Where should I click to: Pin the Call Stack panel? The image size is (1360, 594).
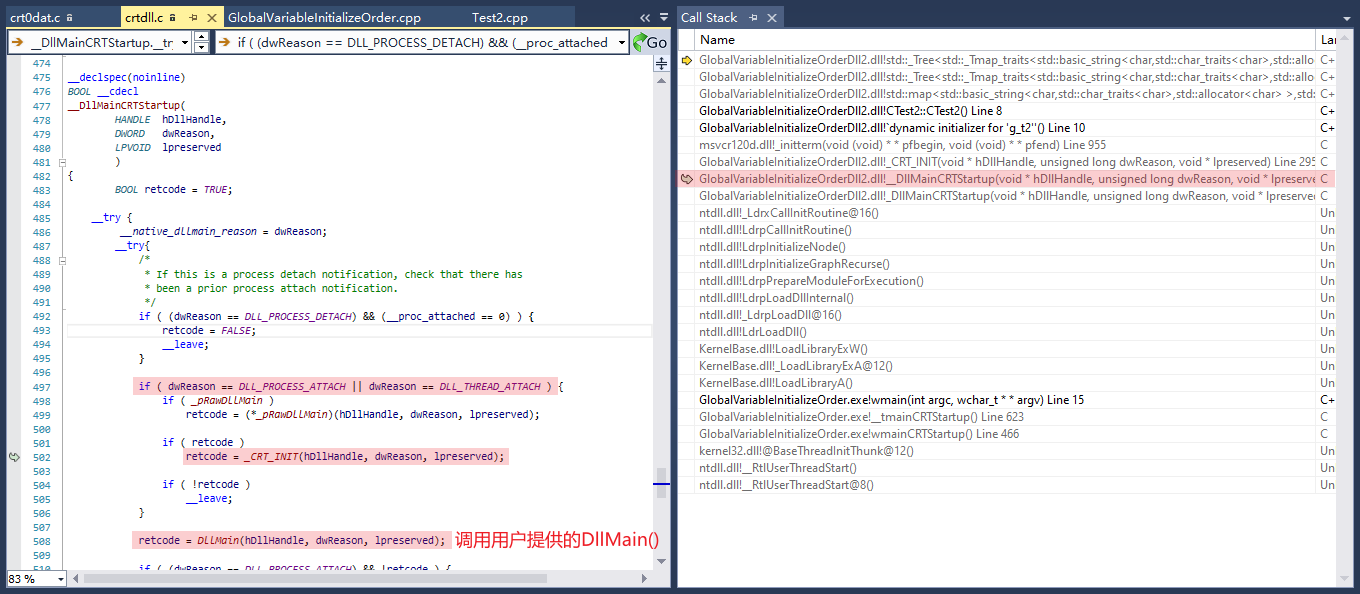pyautogui.click(x=754, y=18)
